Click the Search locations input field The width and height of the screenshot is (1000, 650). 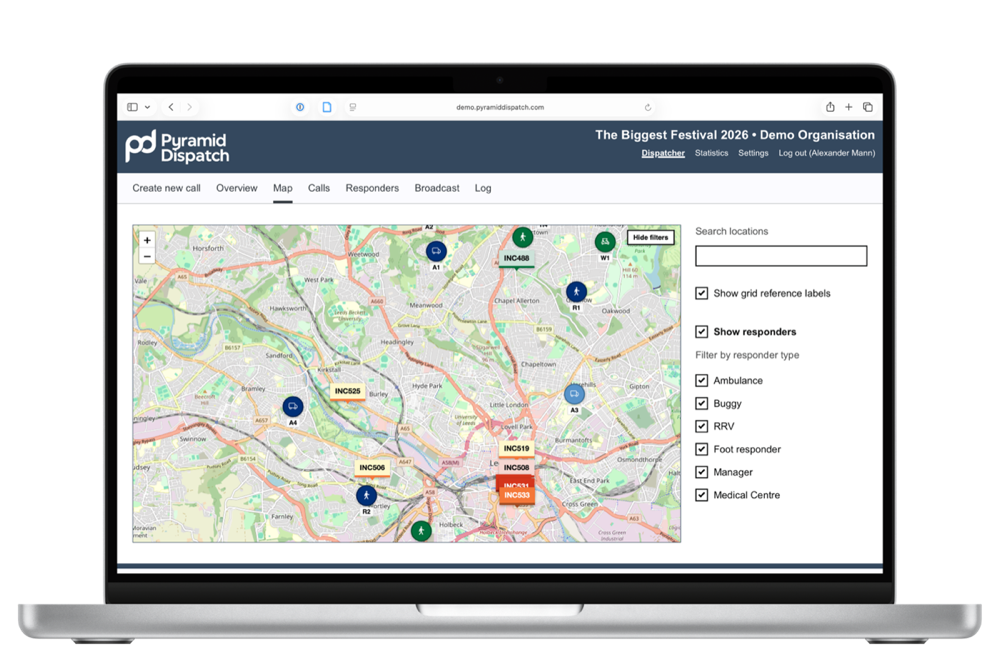tap(781, 256)
